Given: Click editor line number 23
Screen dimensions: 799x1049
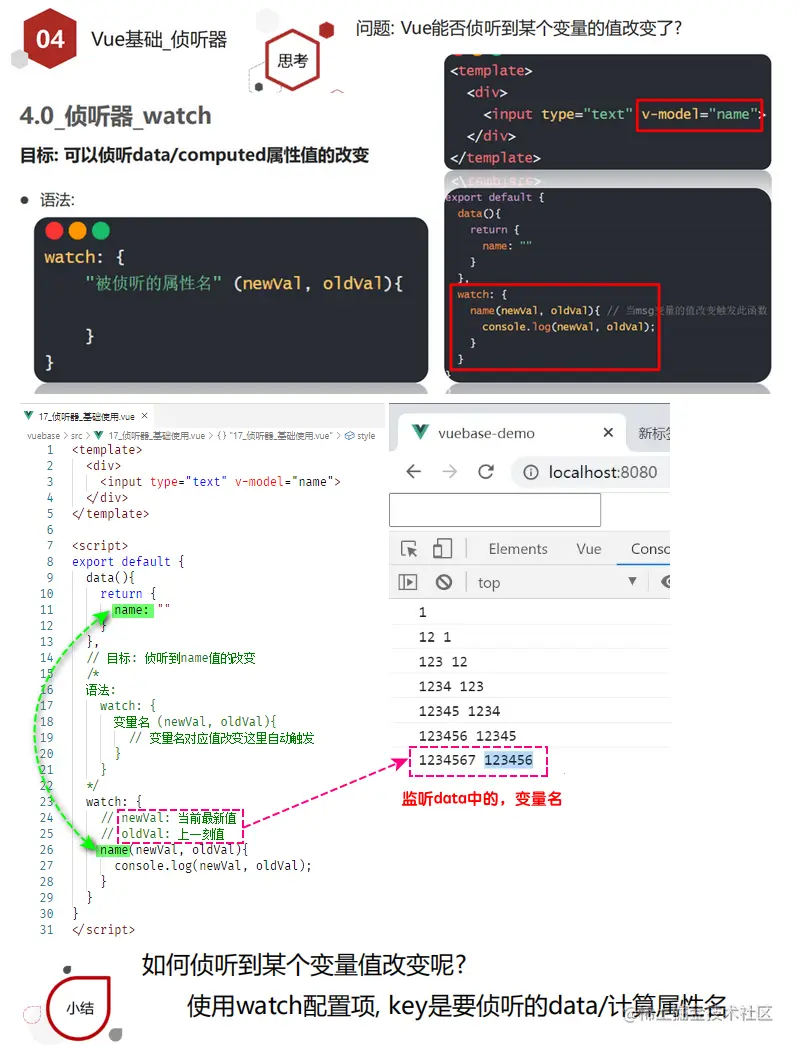Looking at the screenshot, I should (x=46, y=801).
